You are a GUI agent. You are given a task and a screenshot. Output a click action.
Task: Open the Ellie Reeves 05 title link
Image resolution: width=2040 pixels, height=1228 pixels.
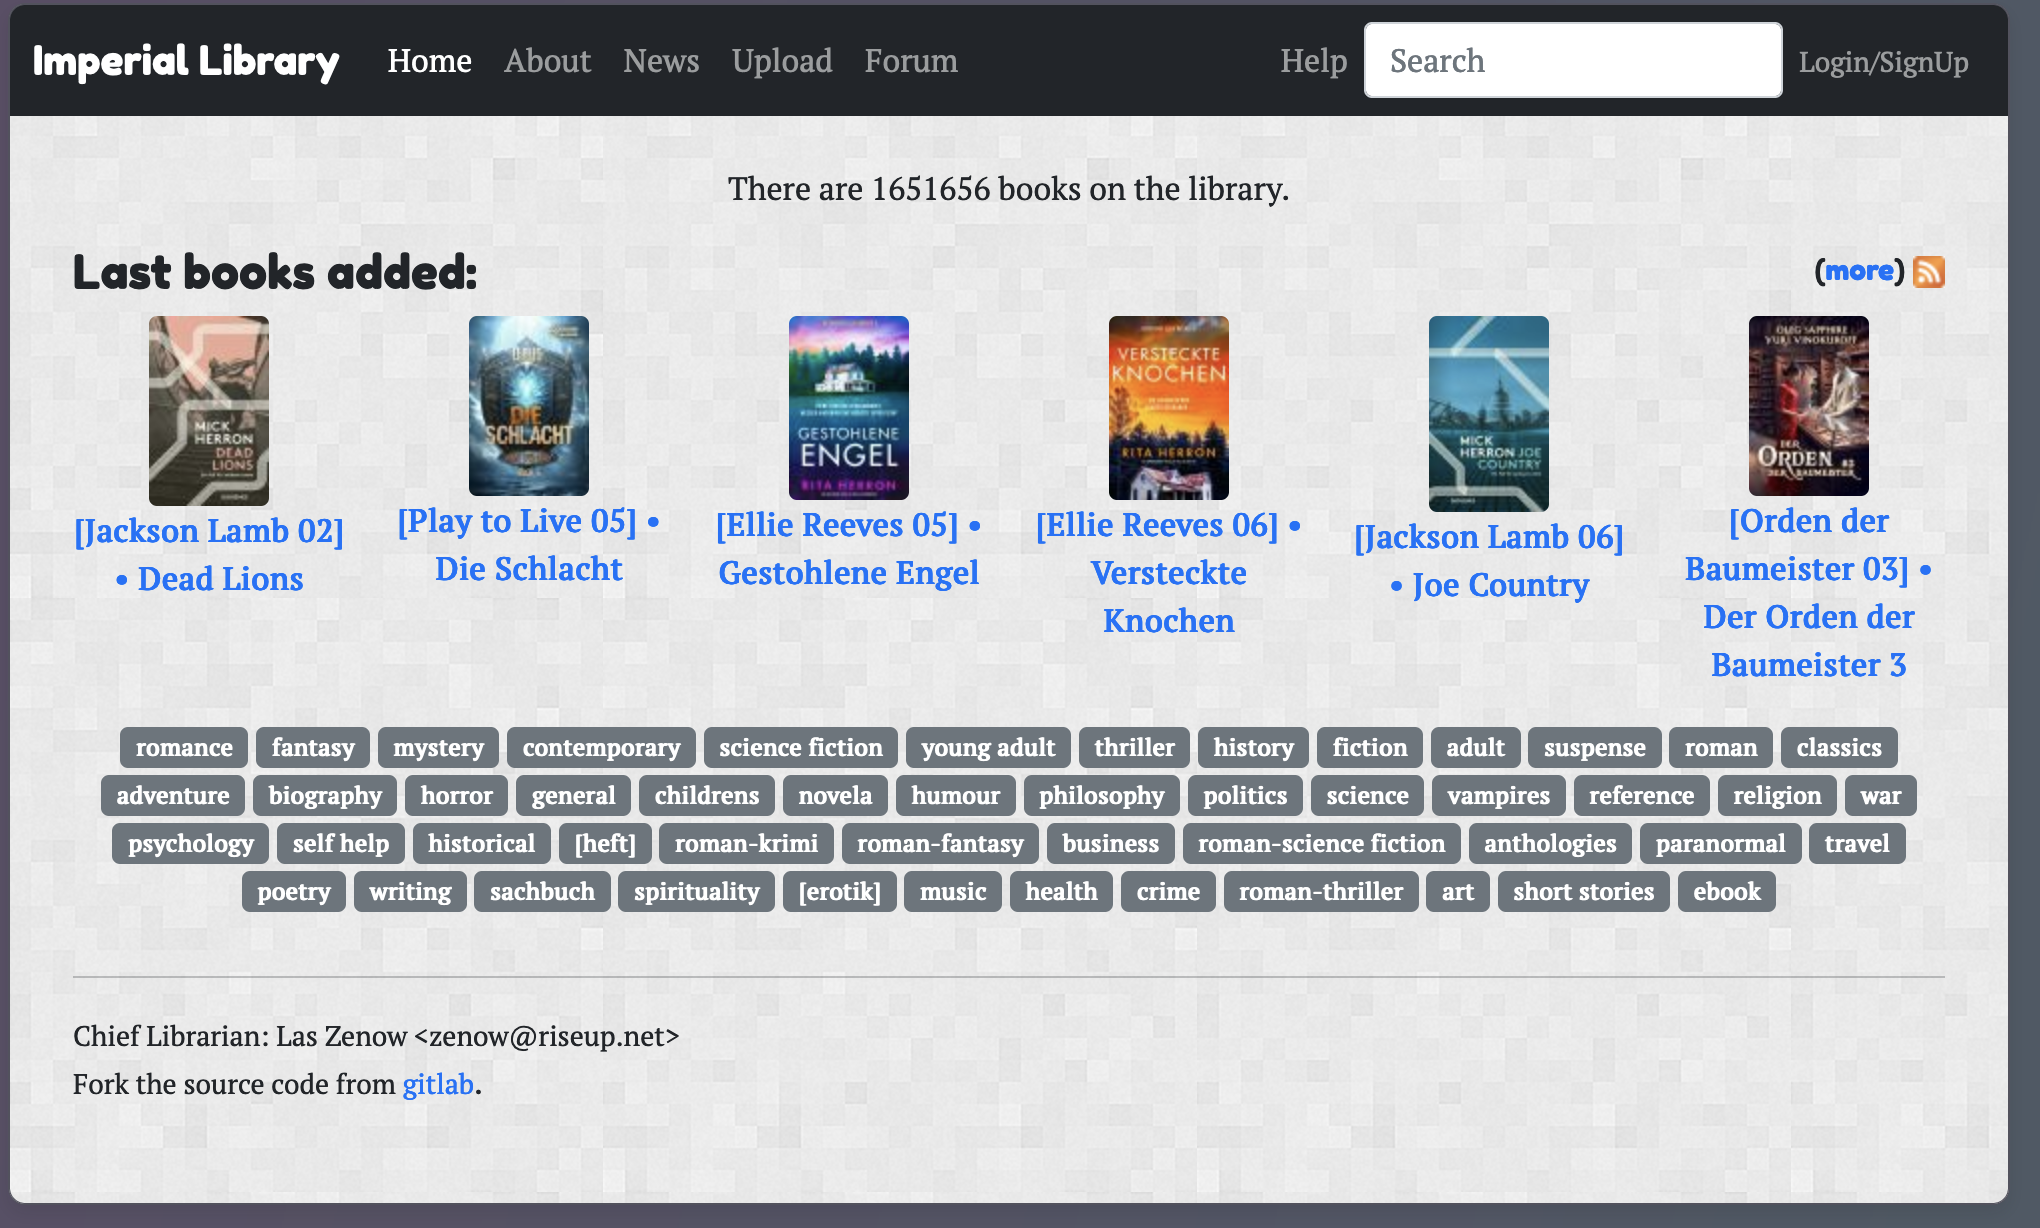coord(849,549)
